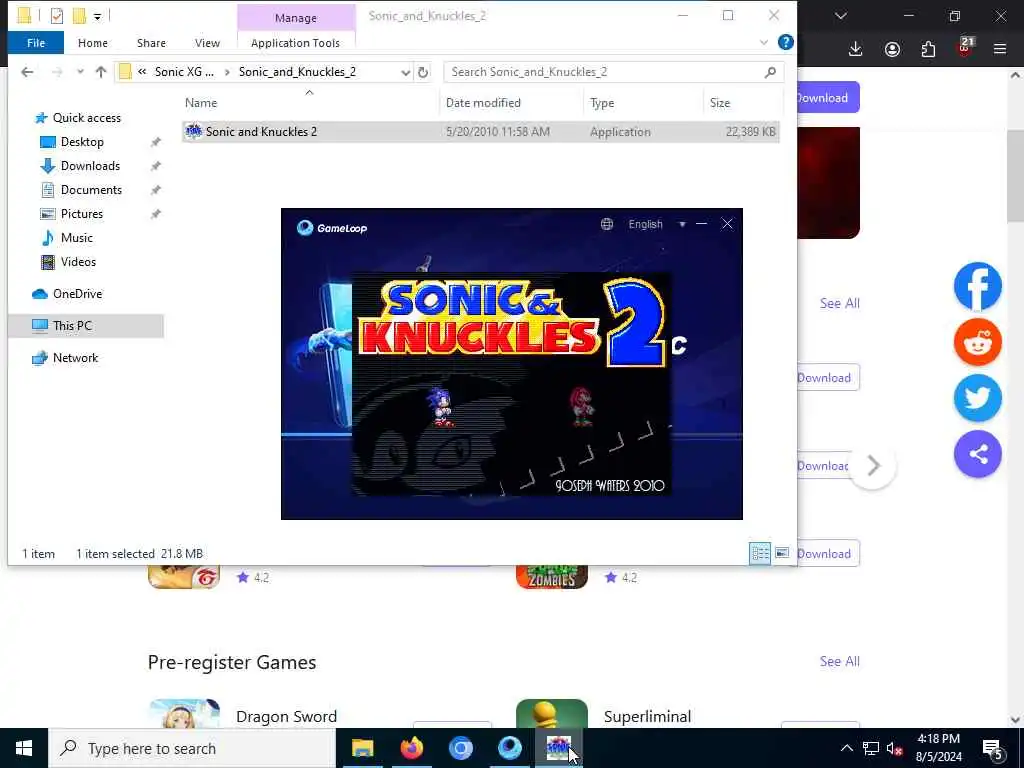
Task: Refresh the Sonic_and_Knuckles_2 folder
Action: (423, 72)
